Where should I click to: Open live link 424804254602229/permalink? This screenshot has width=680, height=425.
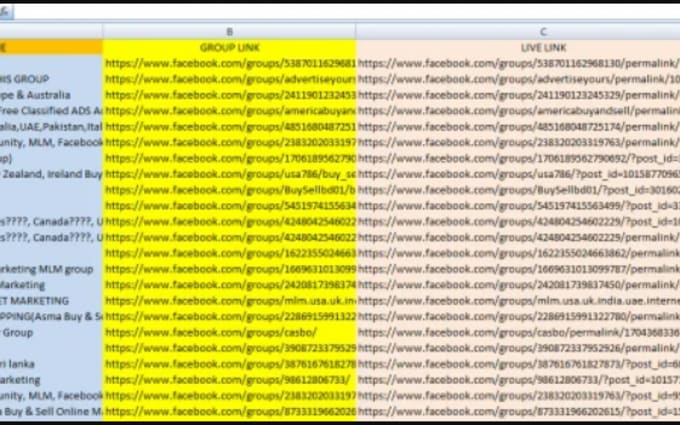(518, 238)
